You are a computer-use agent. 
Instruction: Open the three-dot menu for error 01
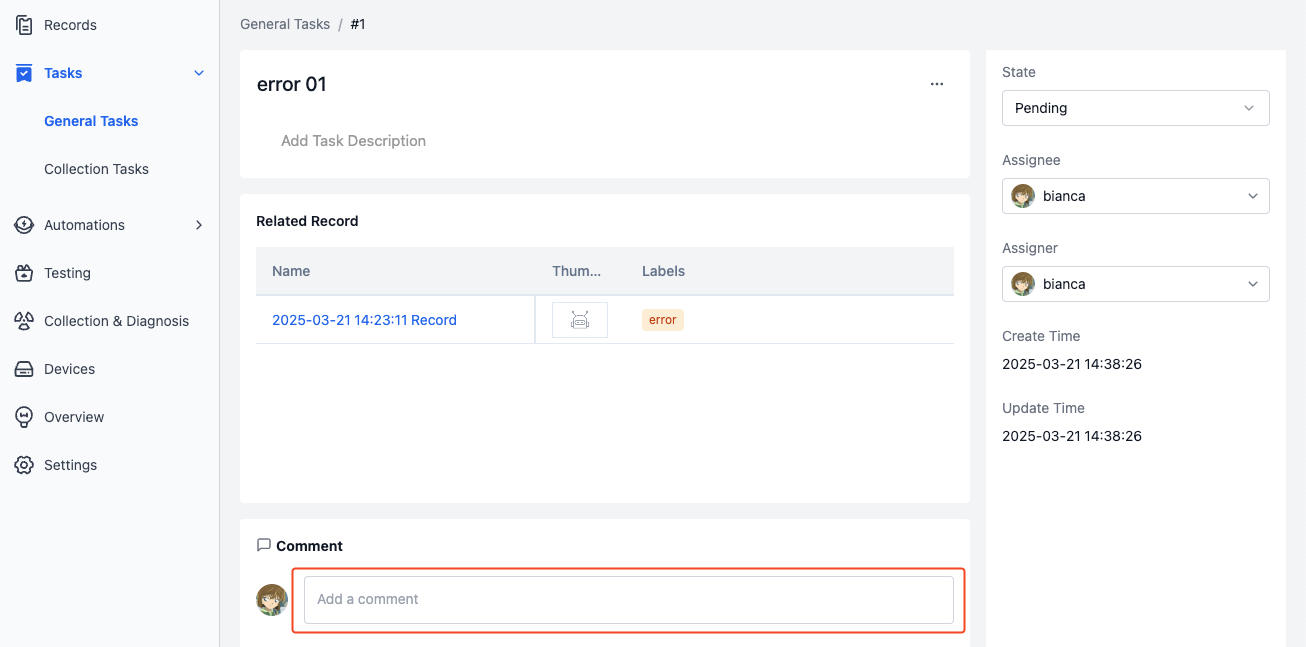937,84
